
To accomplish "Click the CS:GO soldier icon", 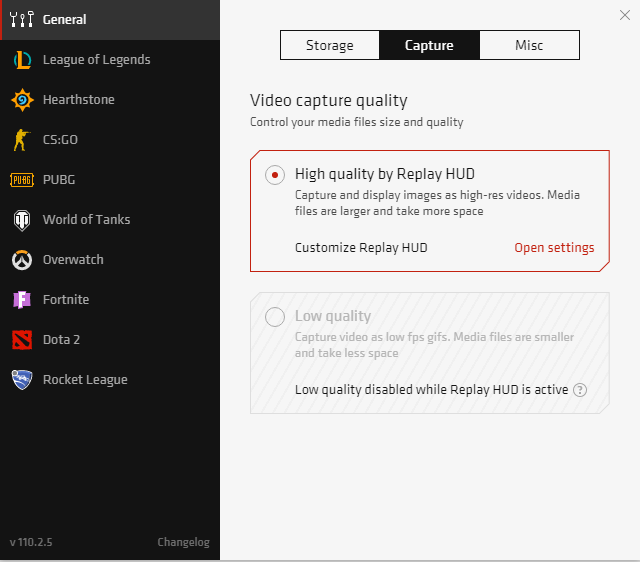I will point(21,140).
